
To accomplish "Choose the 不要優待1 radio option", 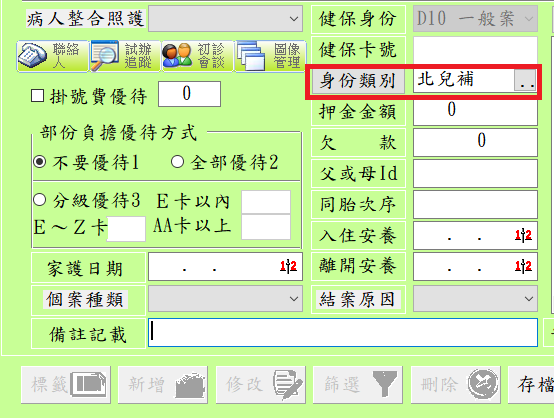I will [40, 162].
